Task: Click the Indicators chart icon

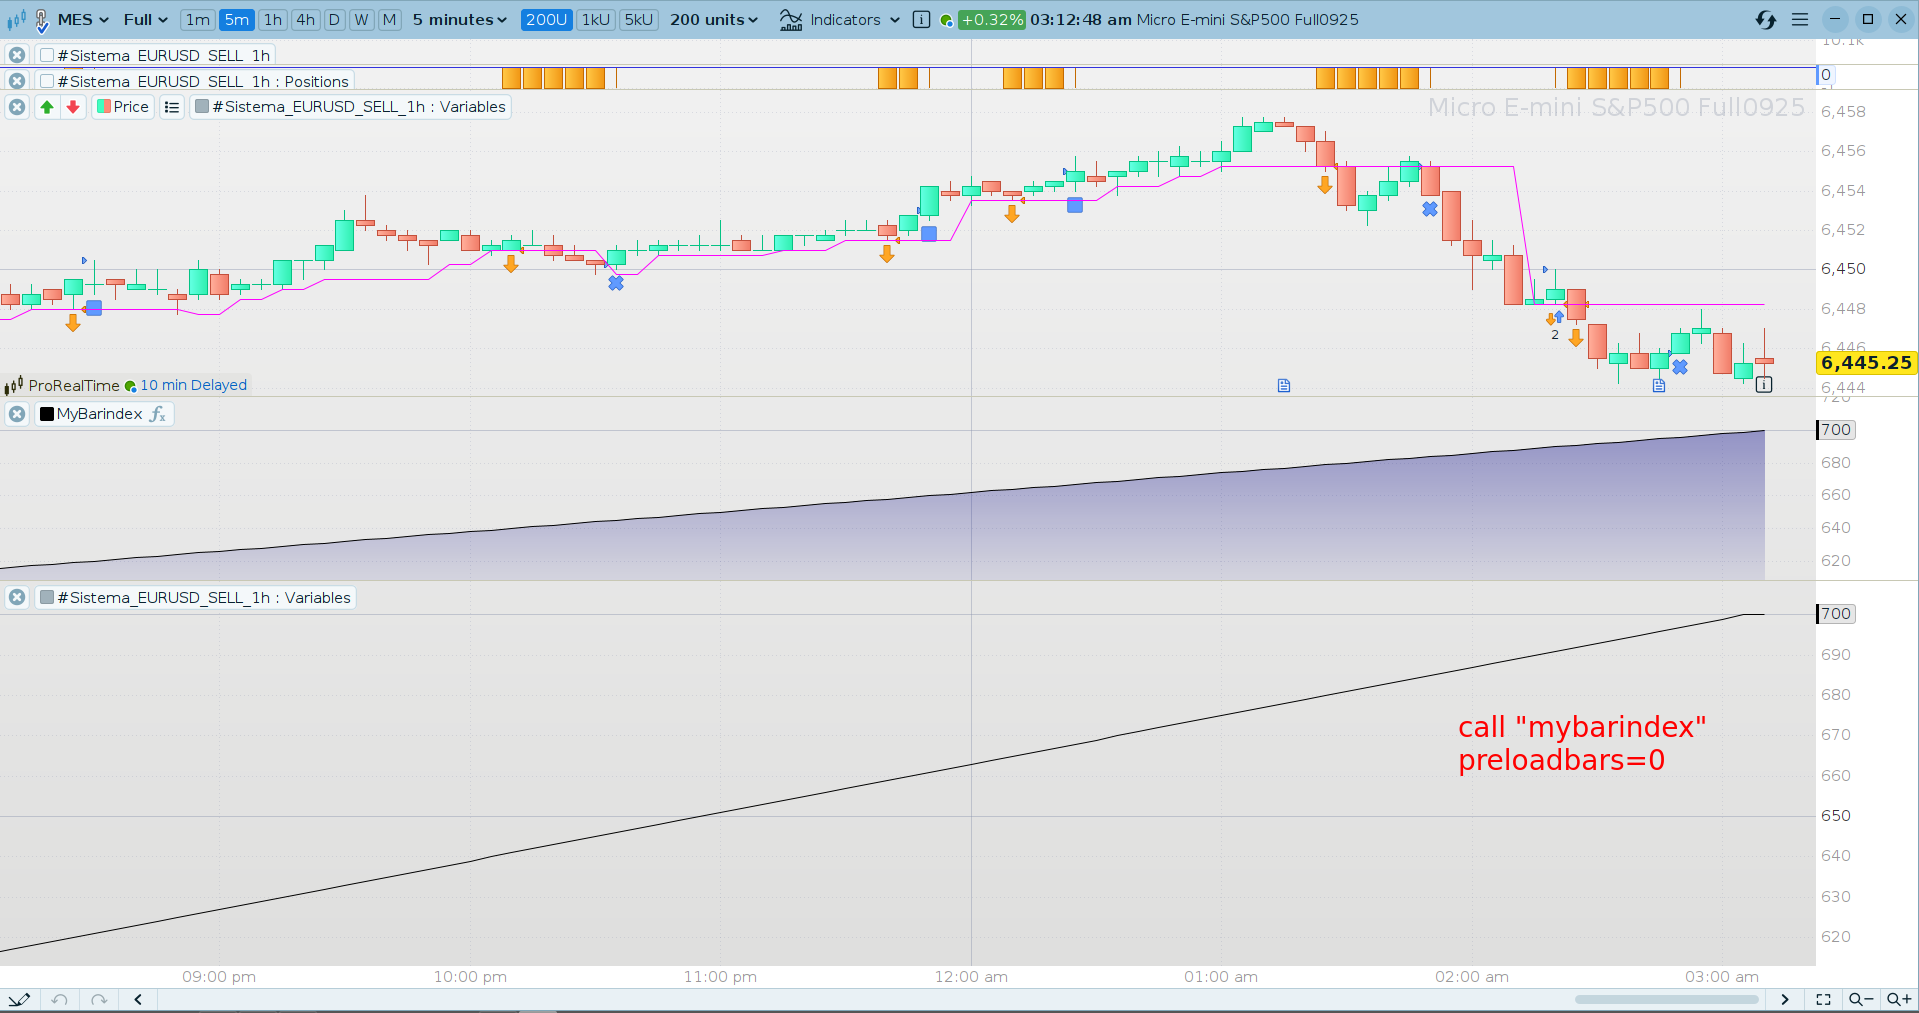Action: click(791, 20)
